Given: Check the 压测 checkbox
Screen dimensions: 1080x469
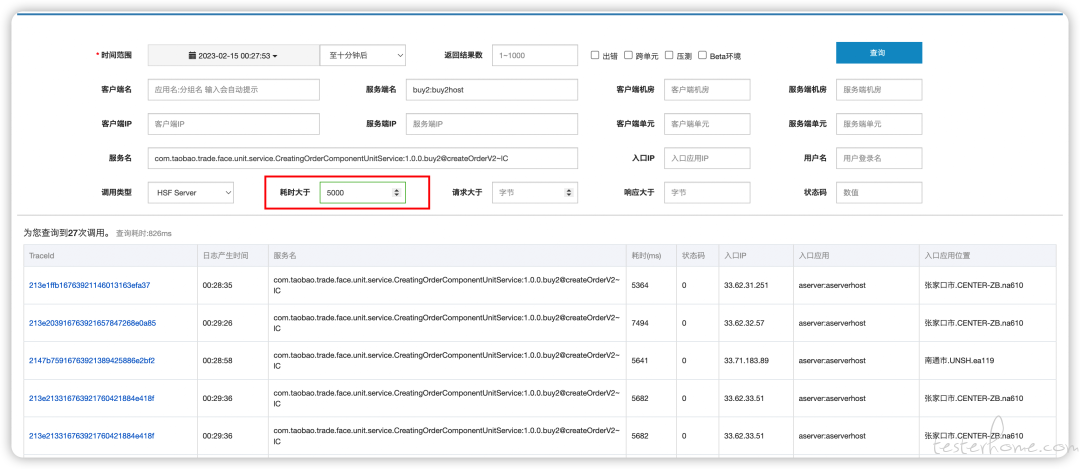Looking at the screenshot, I should [669, 56].
